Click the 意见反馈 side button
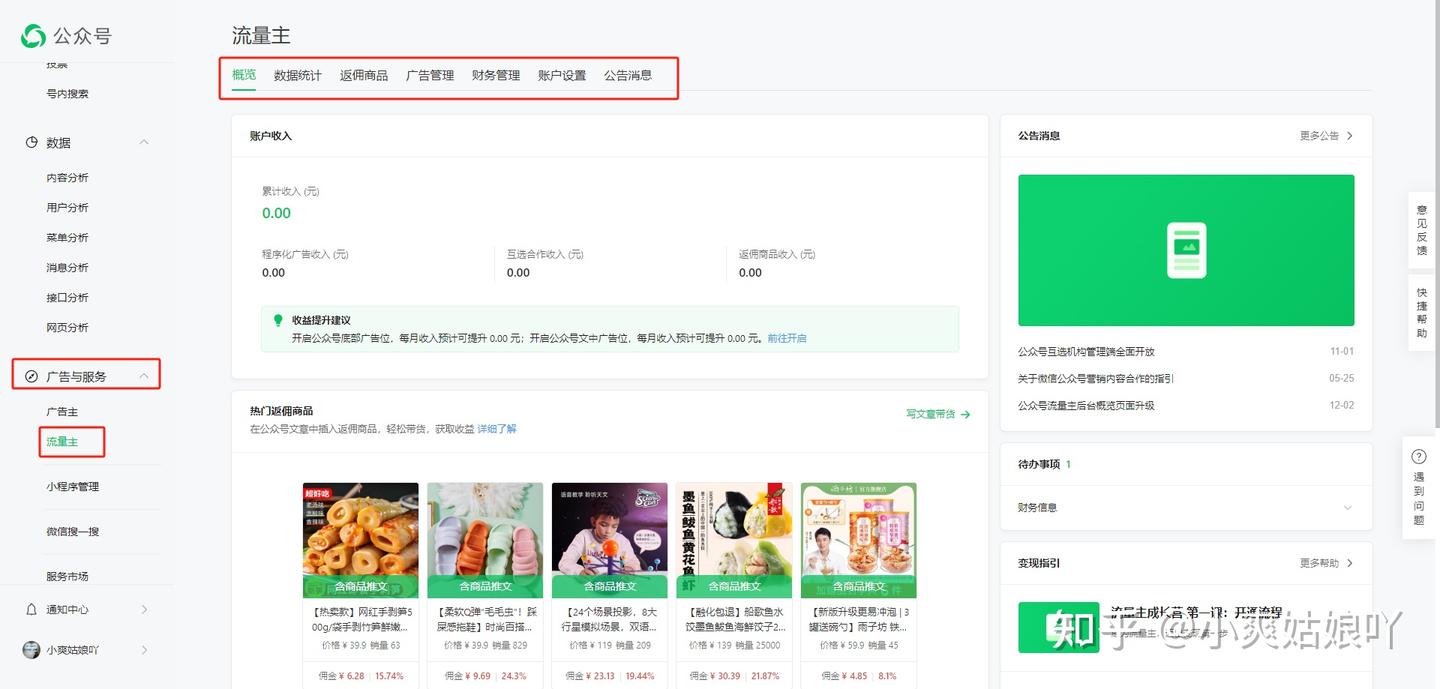Screen dimensions: 1440x689 (1422, 231)
